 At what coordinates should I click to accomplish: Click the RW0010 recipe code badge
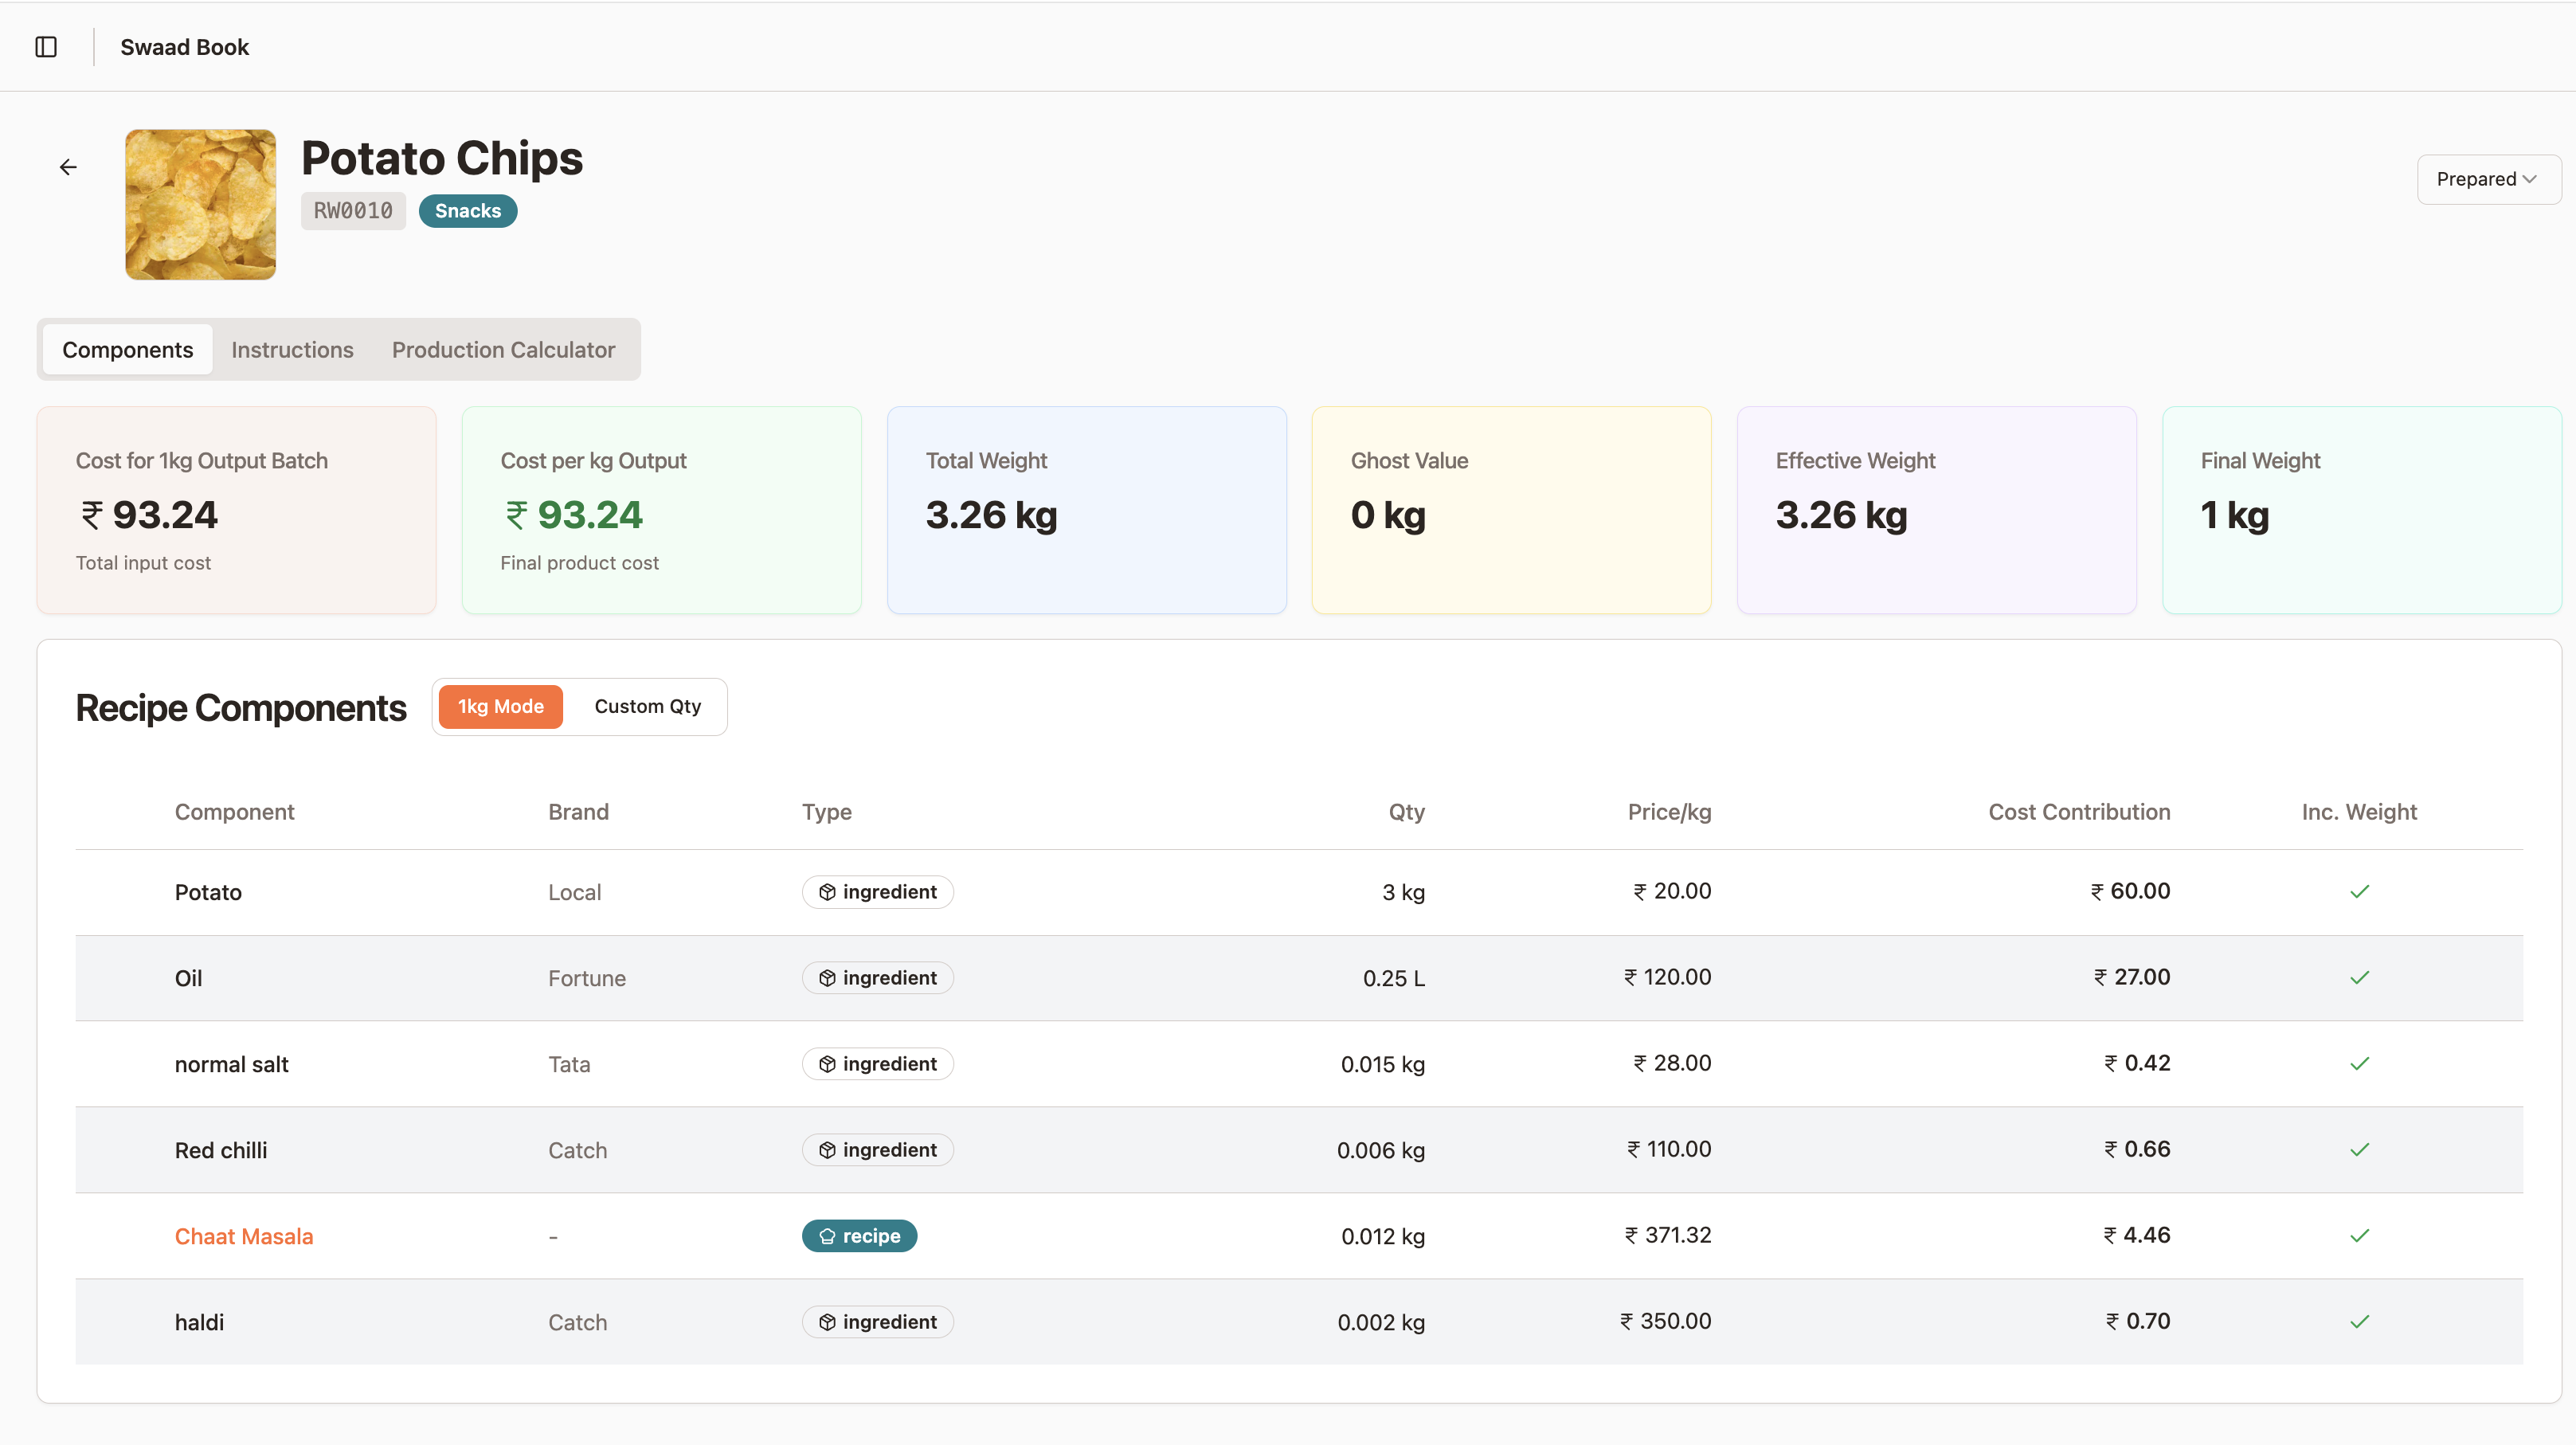click(353, 211)
